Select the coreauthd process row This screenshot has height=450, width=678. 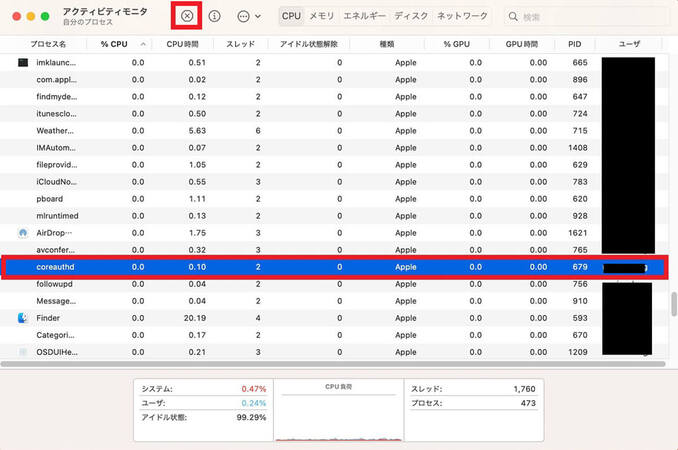pyautogui.click(x=334, y=267)
